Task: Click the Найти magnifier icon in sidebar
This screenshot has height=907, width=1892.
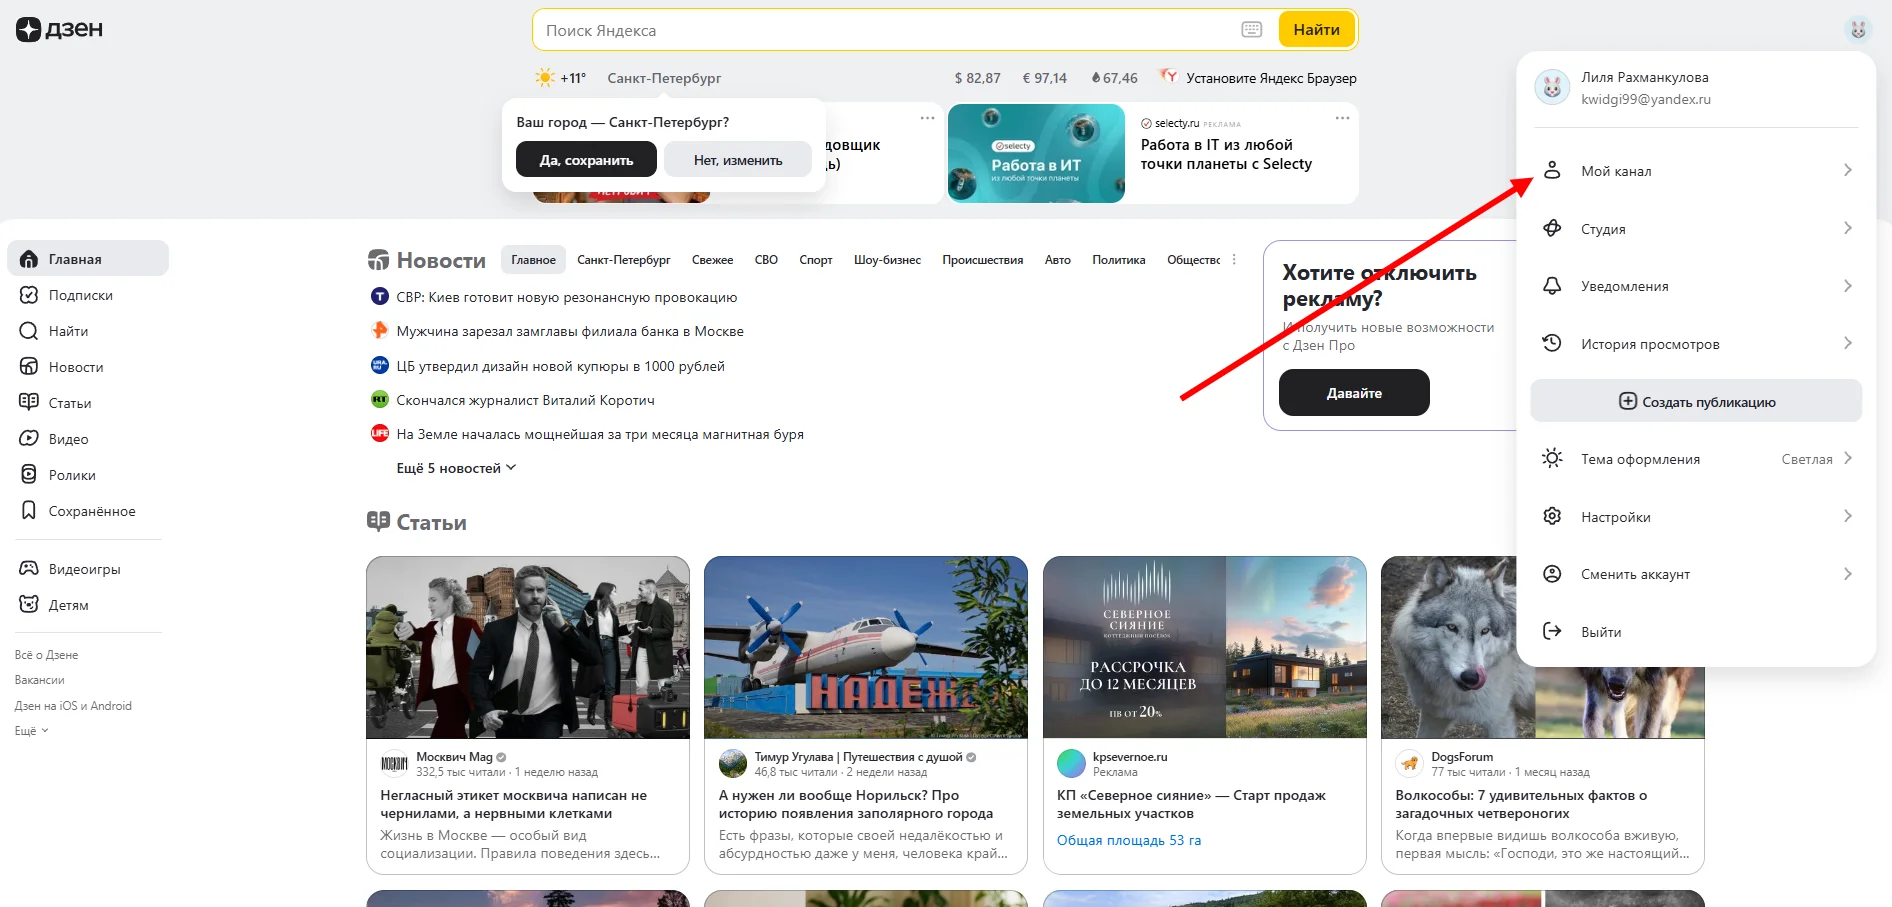Action: (x=29, y=331)
